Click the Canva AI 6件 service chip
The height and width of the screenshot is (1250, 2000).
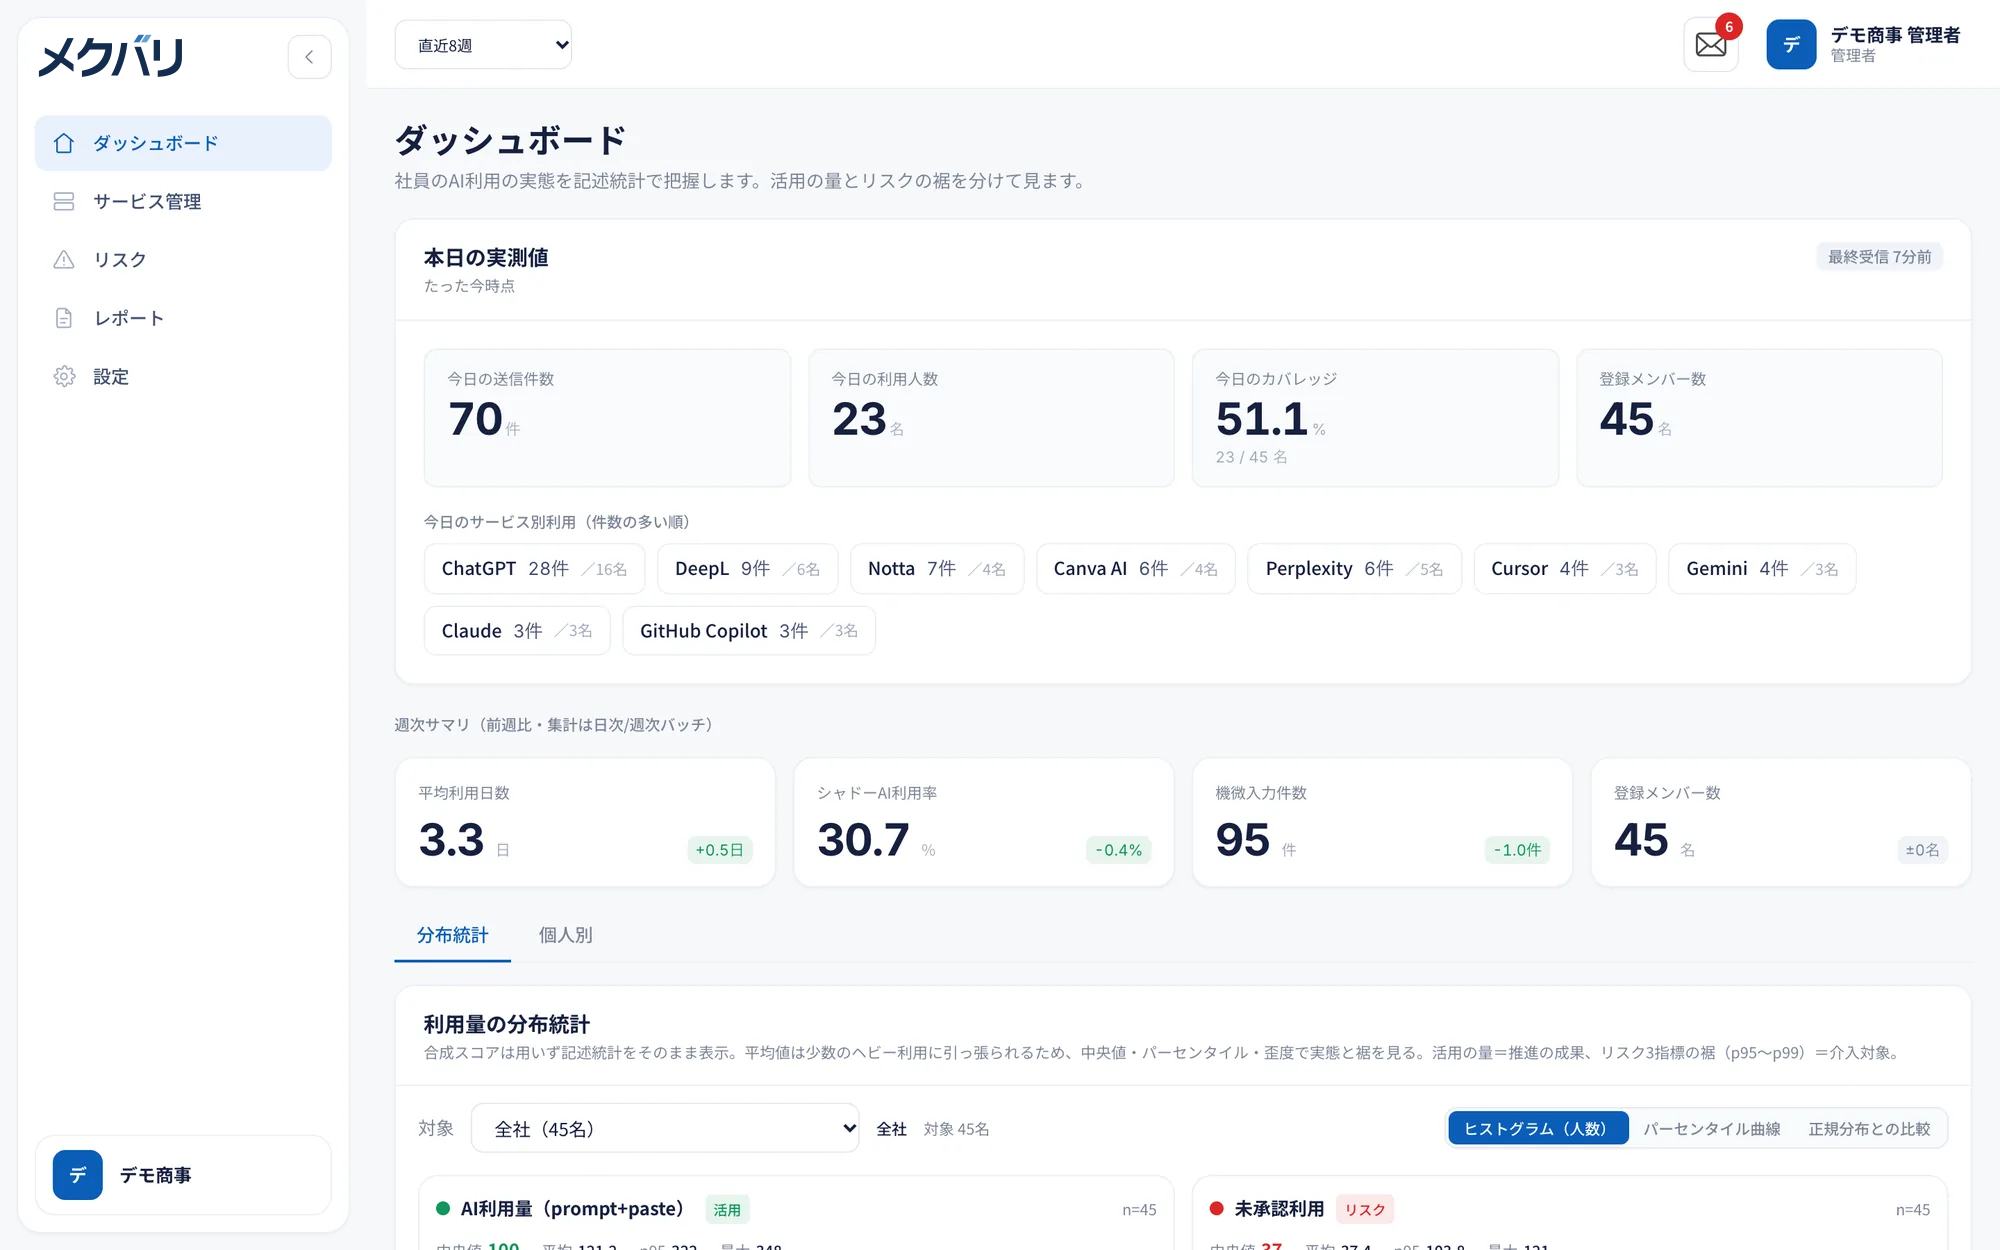point(1135,569)
